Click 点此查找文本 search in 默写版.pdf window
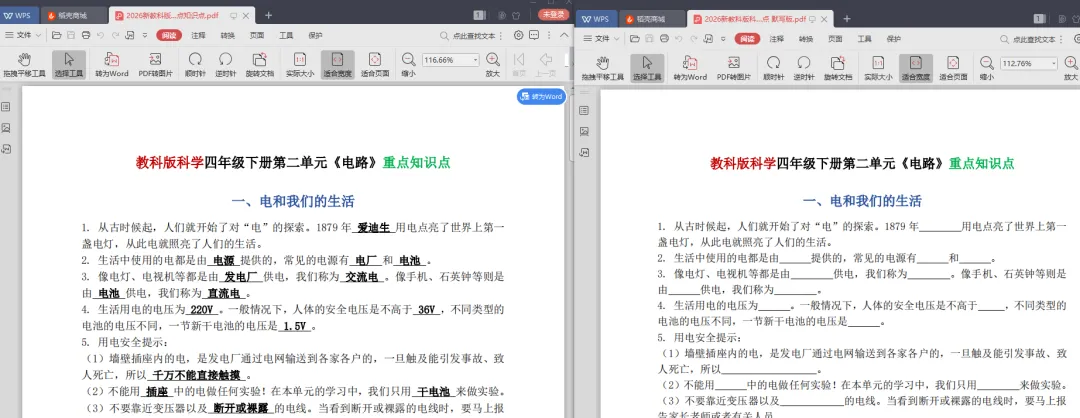1080x418 pixels. coord(1030,39)
